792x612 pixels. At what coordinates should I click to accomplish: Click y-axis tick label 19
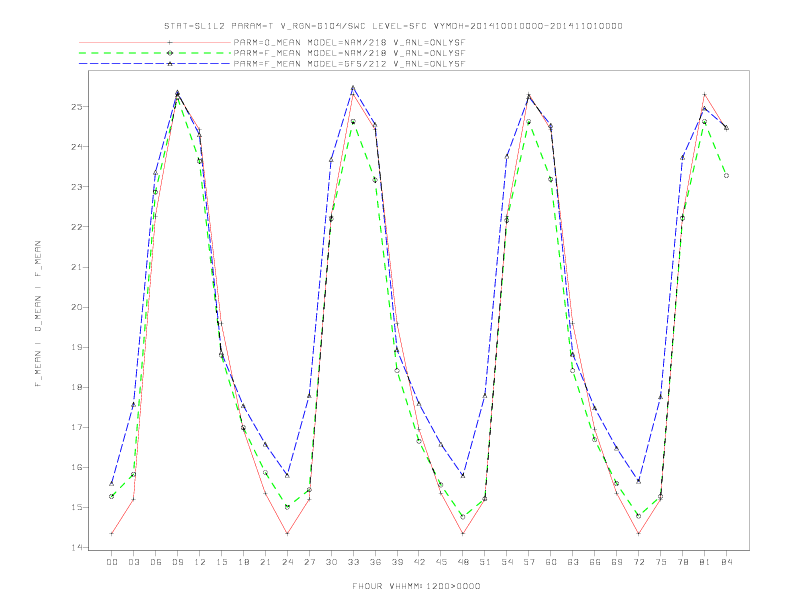(76, 347)
